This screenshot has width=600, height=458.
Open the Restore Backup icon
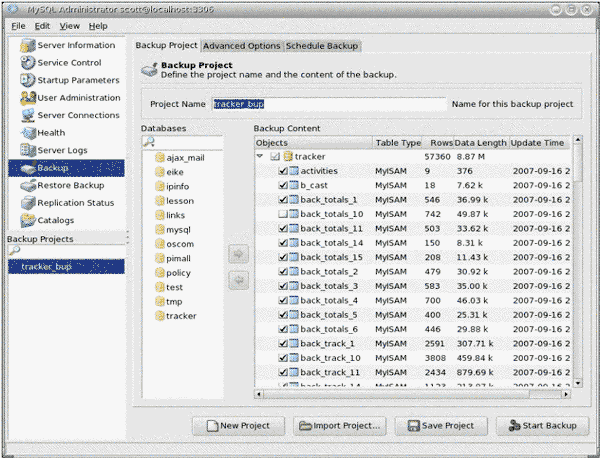click(x=28, y=186)
